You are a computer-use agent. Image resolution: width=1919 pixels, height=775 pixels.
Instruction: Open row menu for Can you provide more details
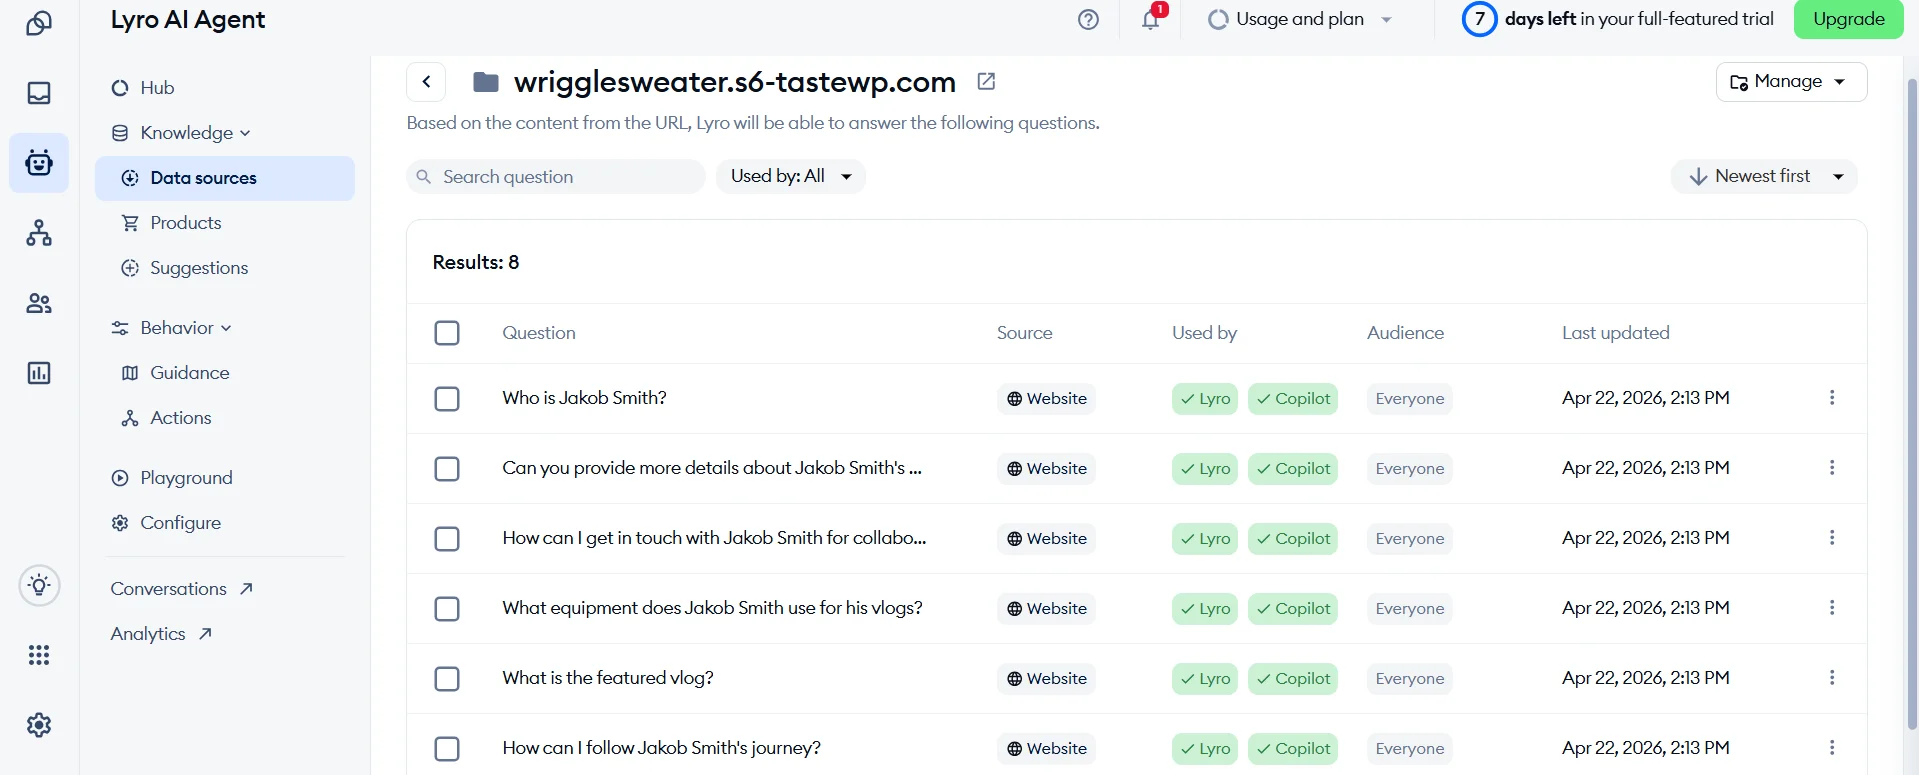coord(1832,468)
